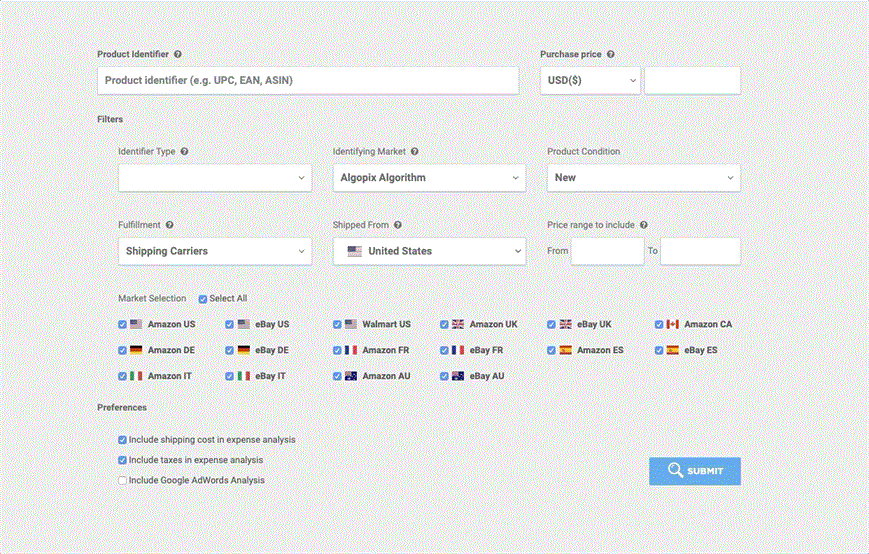Open the Algopix Algorithm market dropdown

[430, 178]
